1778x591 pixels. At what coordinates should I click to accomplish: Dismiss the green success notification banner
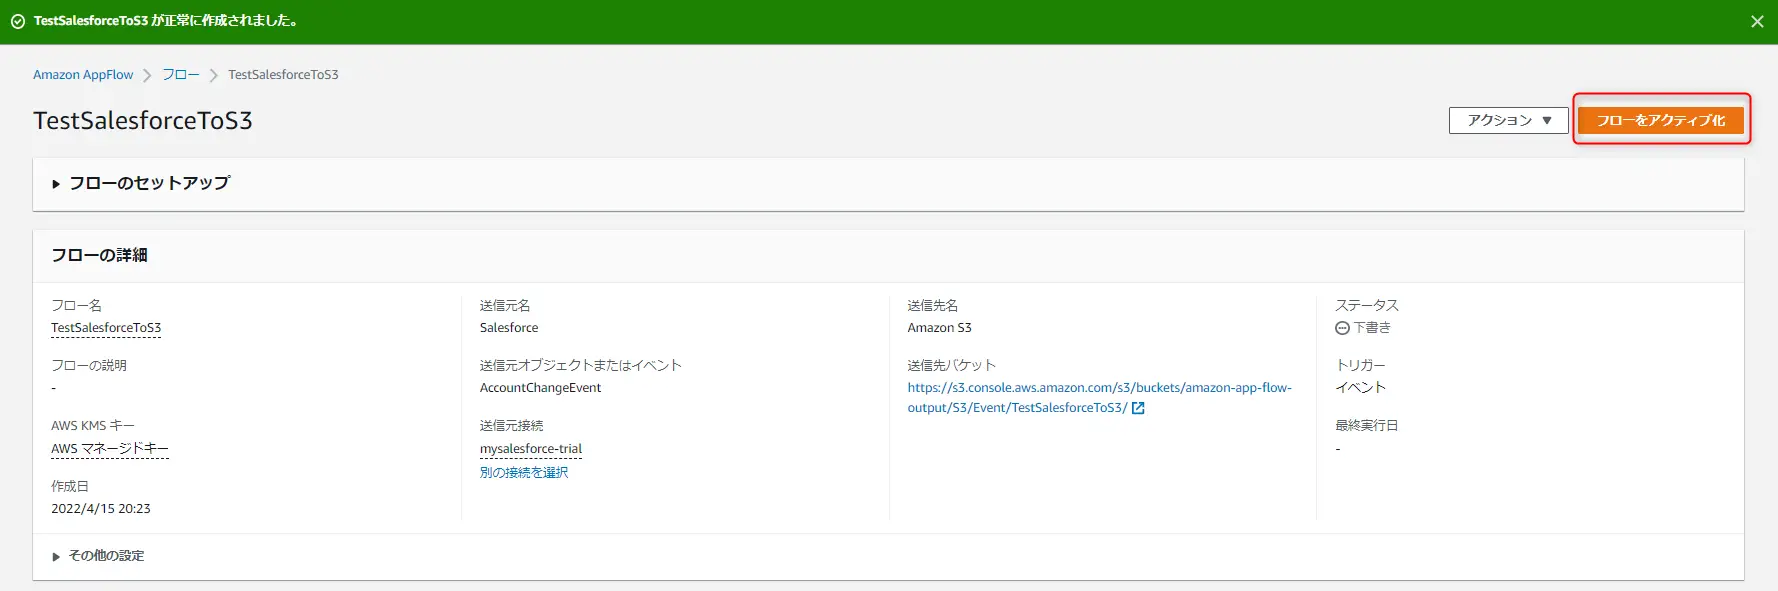1757,21
